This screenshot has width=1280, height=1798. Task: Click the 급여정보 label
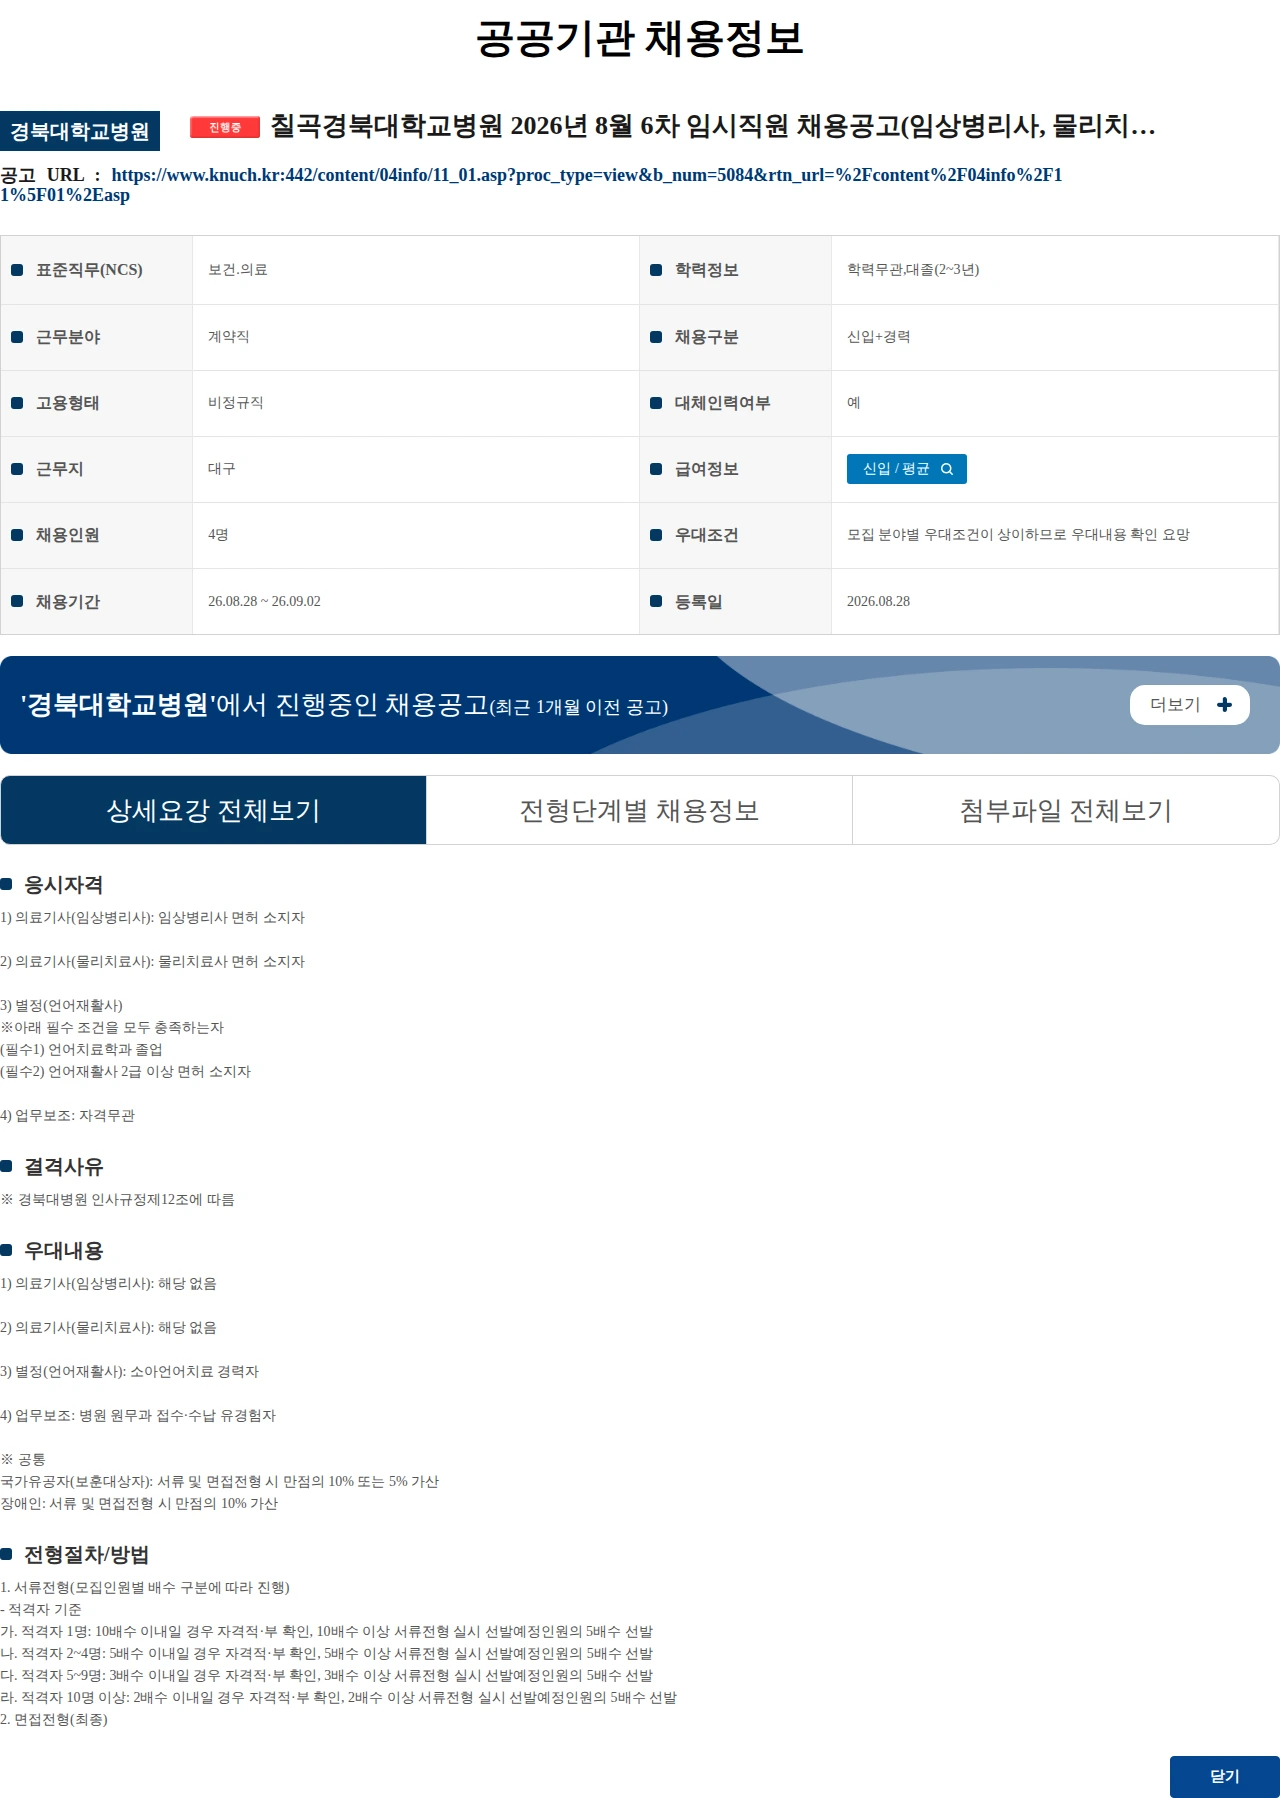click(x=706, y=469)
